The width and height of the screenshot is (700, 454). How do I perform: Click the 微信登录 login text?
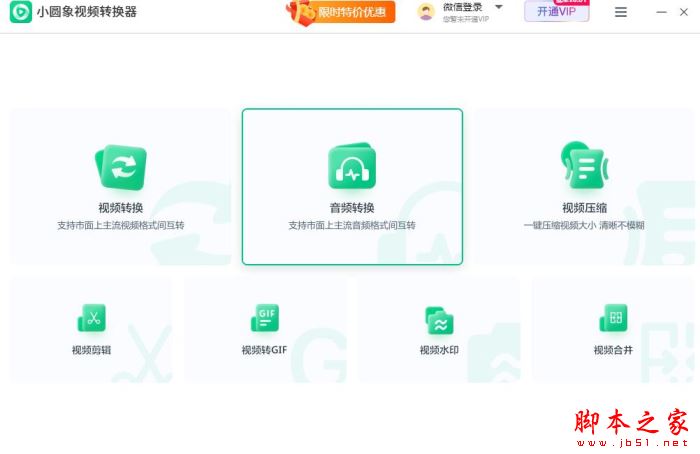(x=462, y=7)
